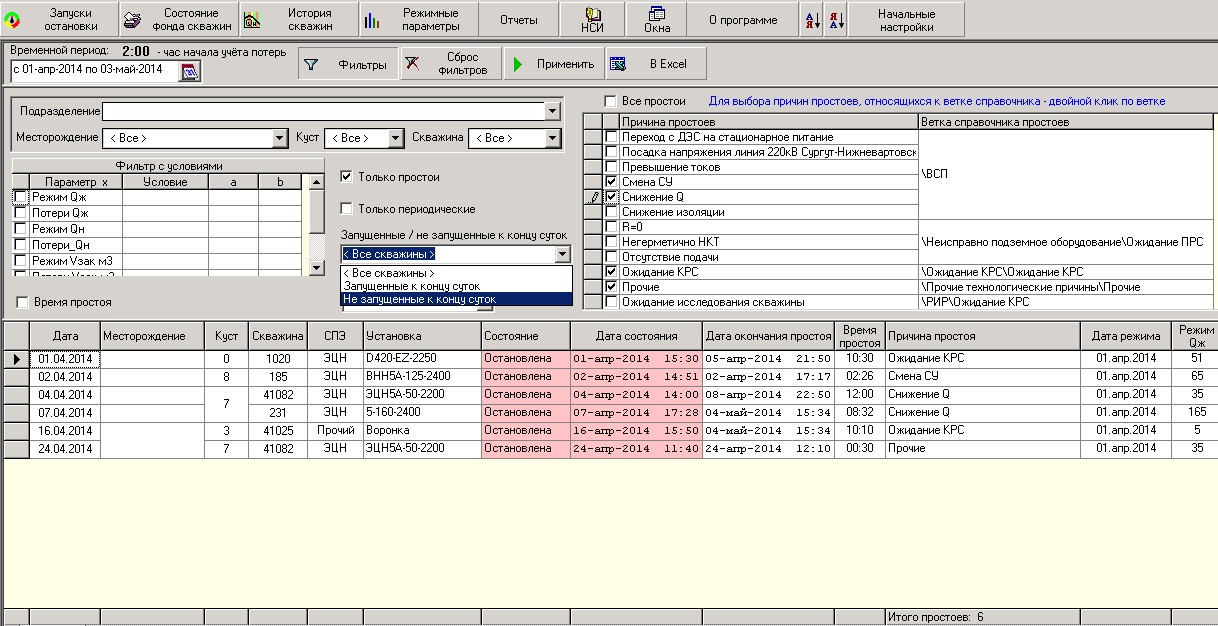Click Воронка installation cell

[422, 430]
